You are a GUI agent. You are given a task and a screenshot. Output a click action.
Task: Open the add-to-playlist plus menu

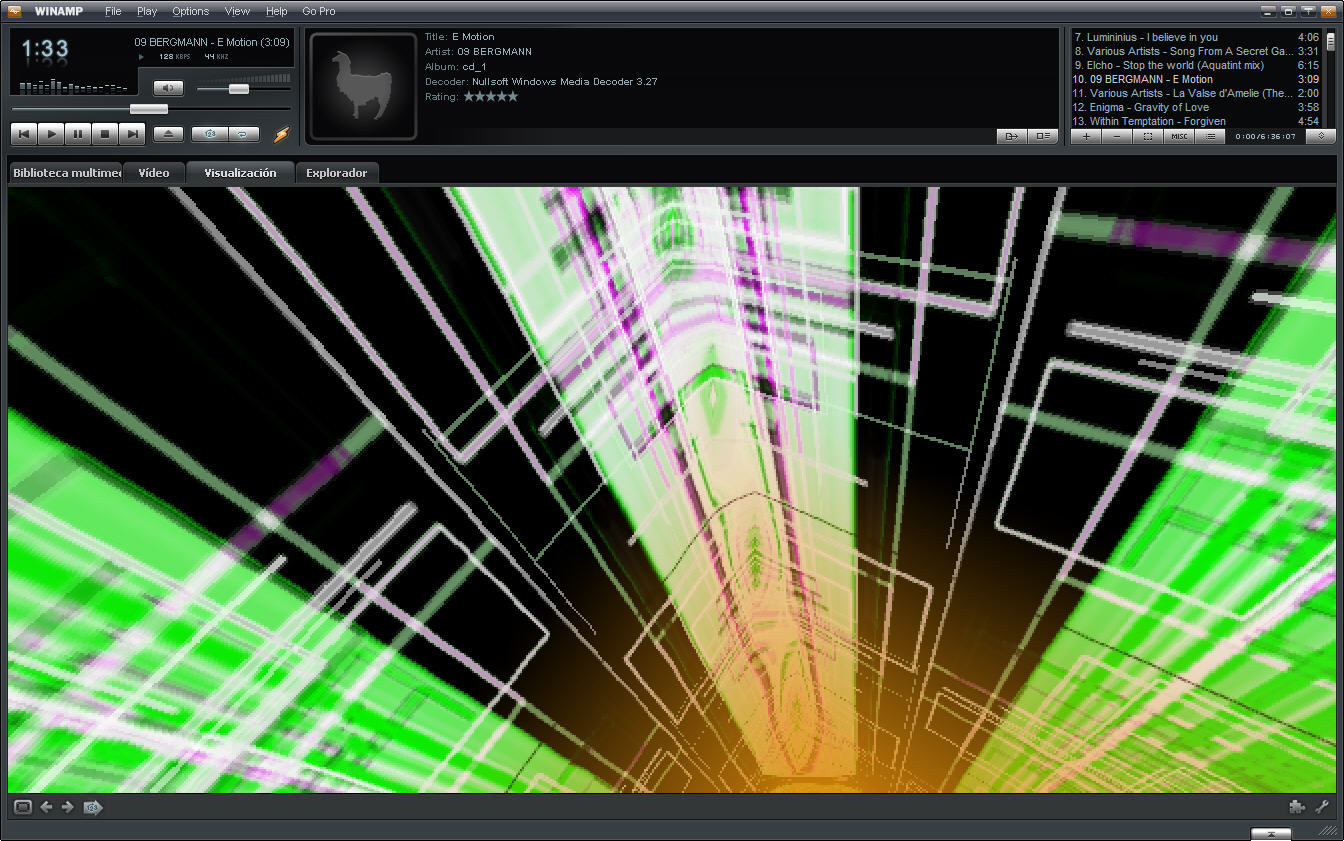(x=1086, y=136)
